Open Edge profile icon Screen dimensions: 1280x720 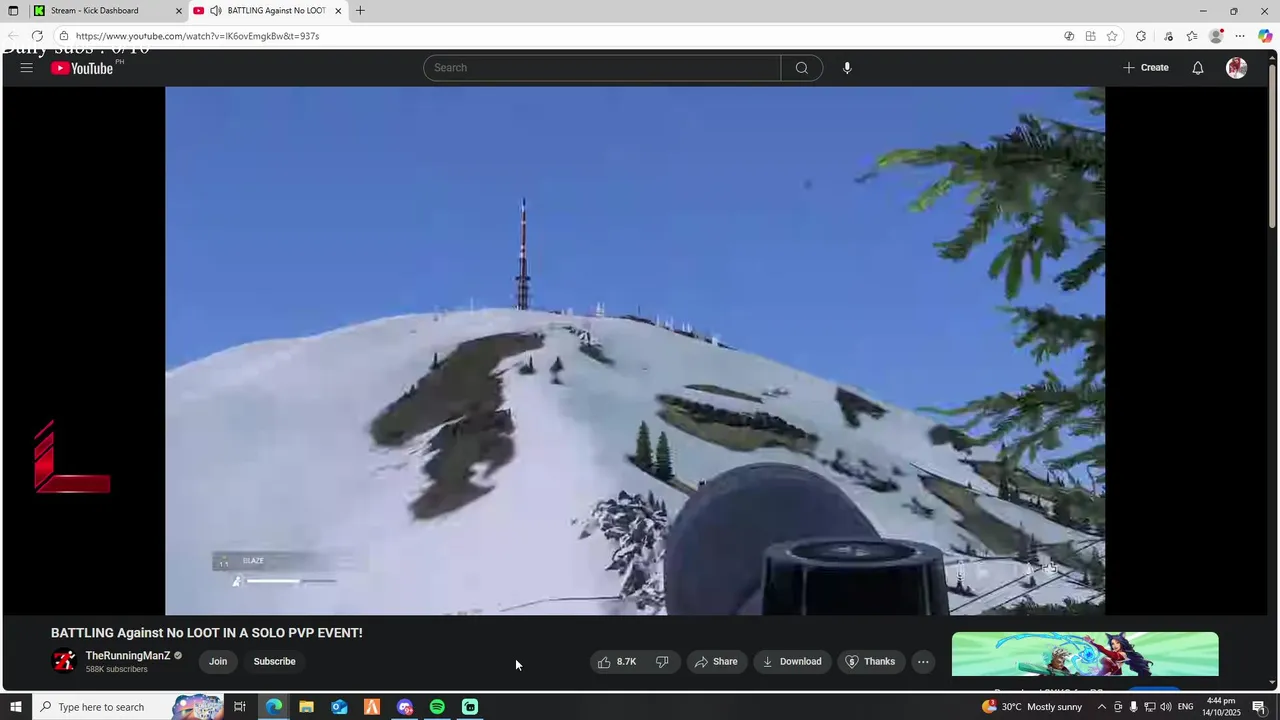coord(1216,36)
